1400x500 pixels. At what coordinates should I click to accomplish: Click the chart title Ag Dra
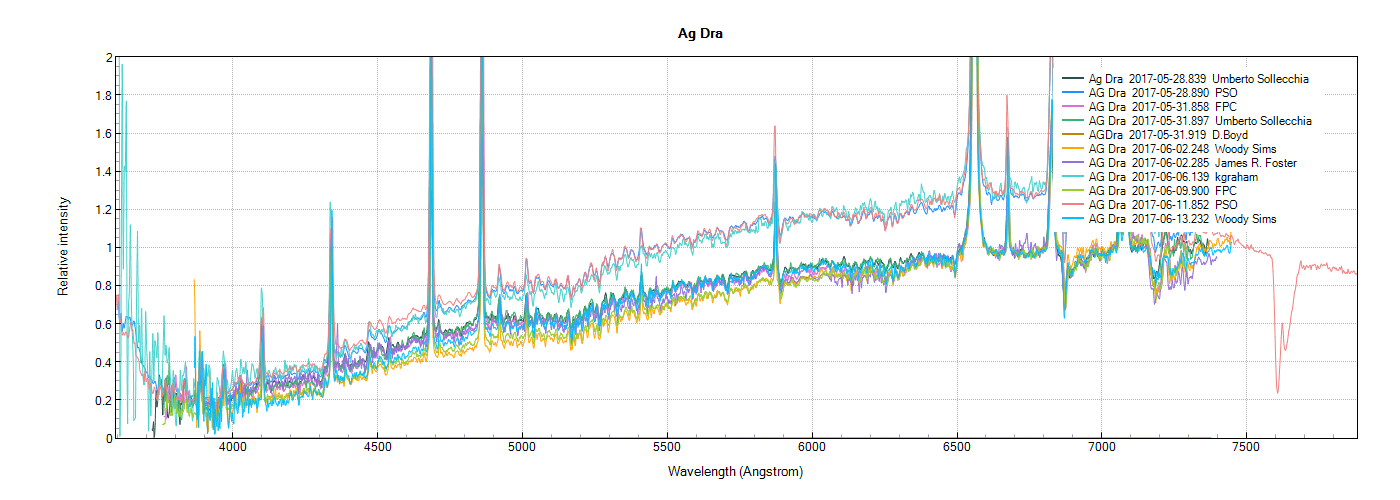tap(699, 34)
